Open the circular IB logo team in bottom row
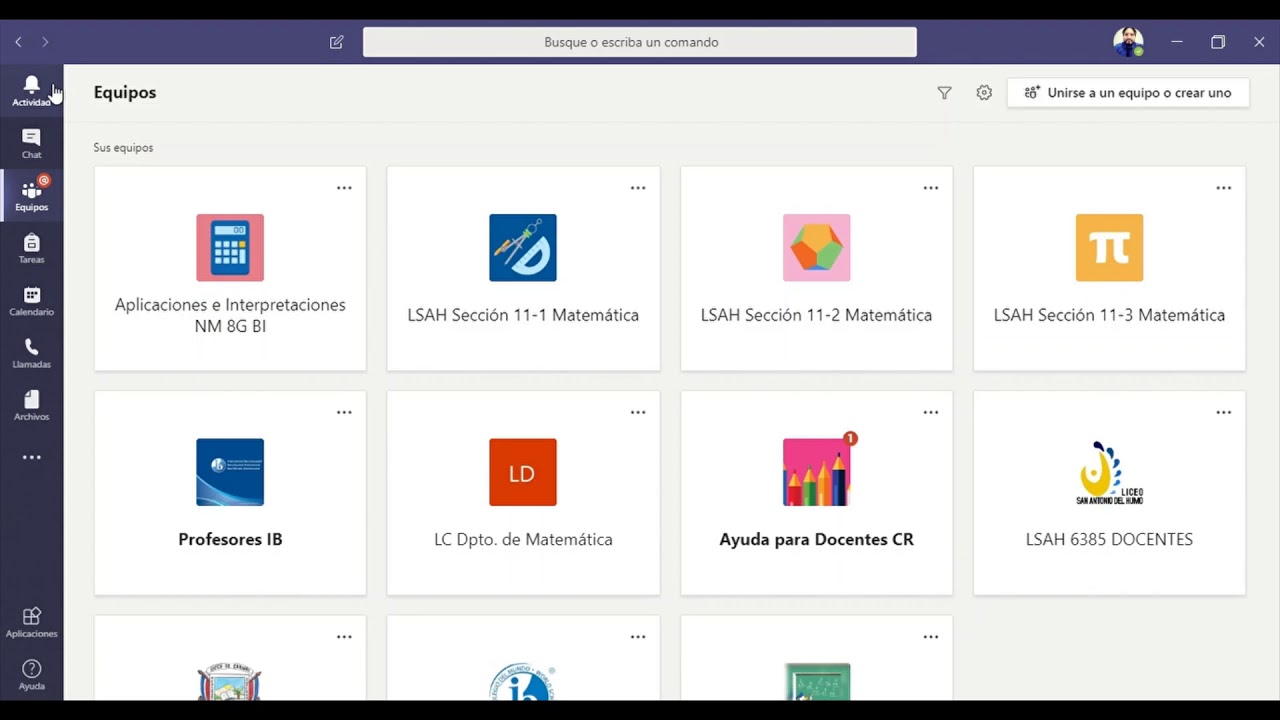1280x720 pixels. point(523,681)
